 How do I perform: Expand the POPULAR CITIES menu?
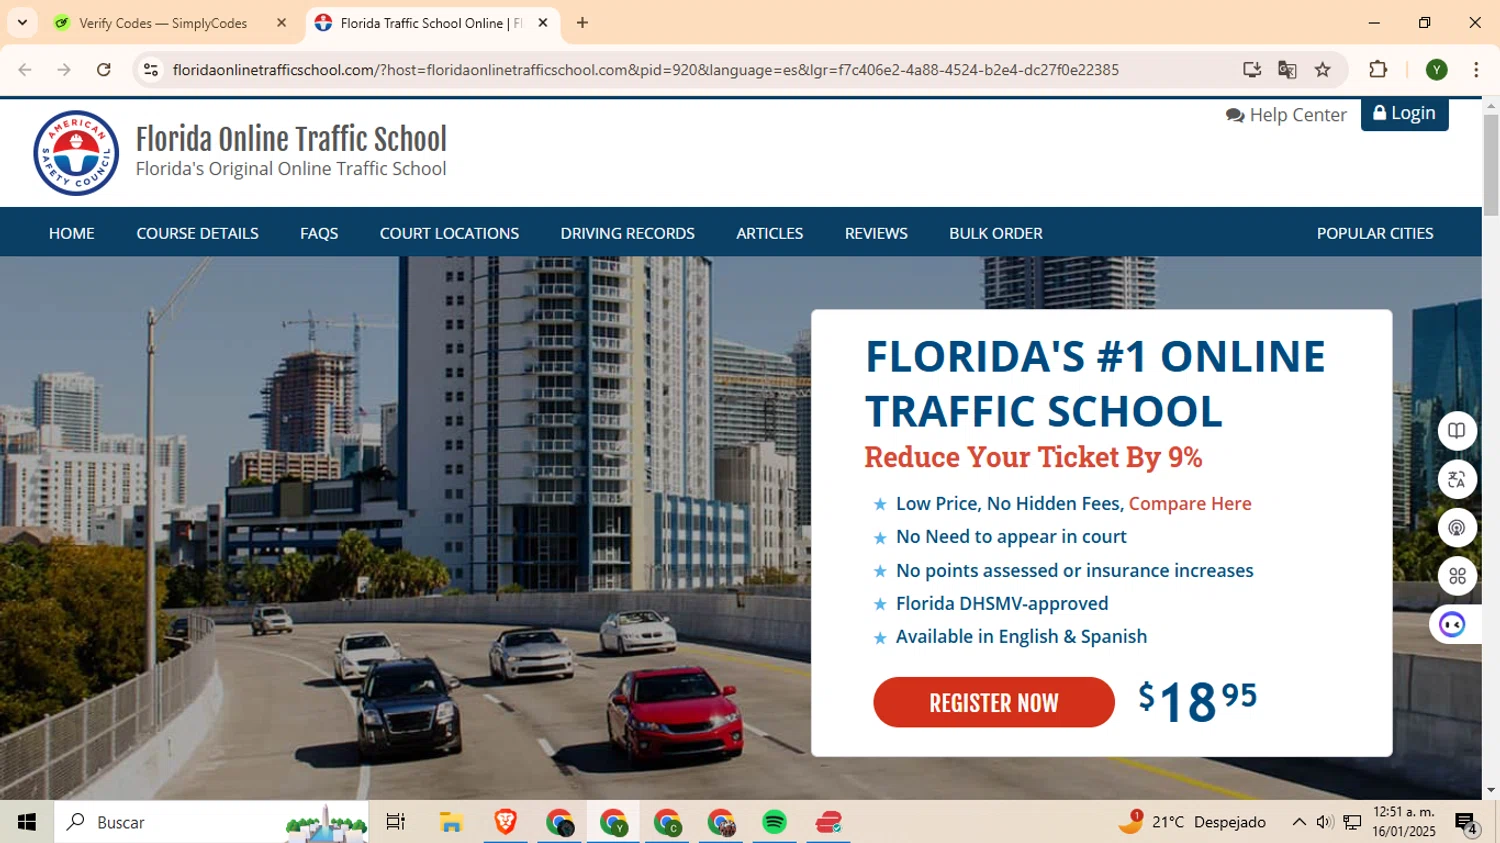1374,233
